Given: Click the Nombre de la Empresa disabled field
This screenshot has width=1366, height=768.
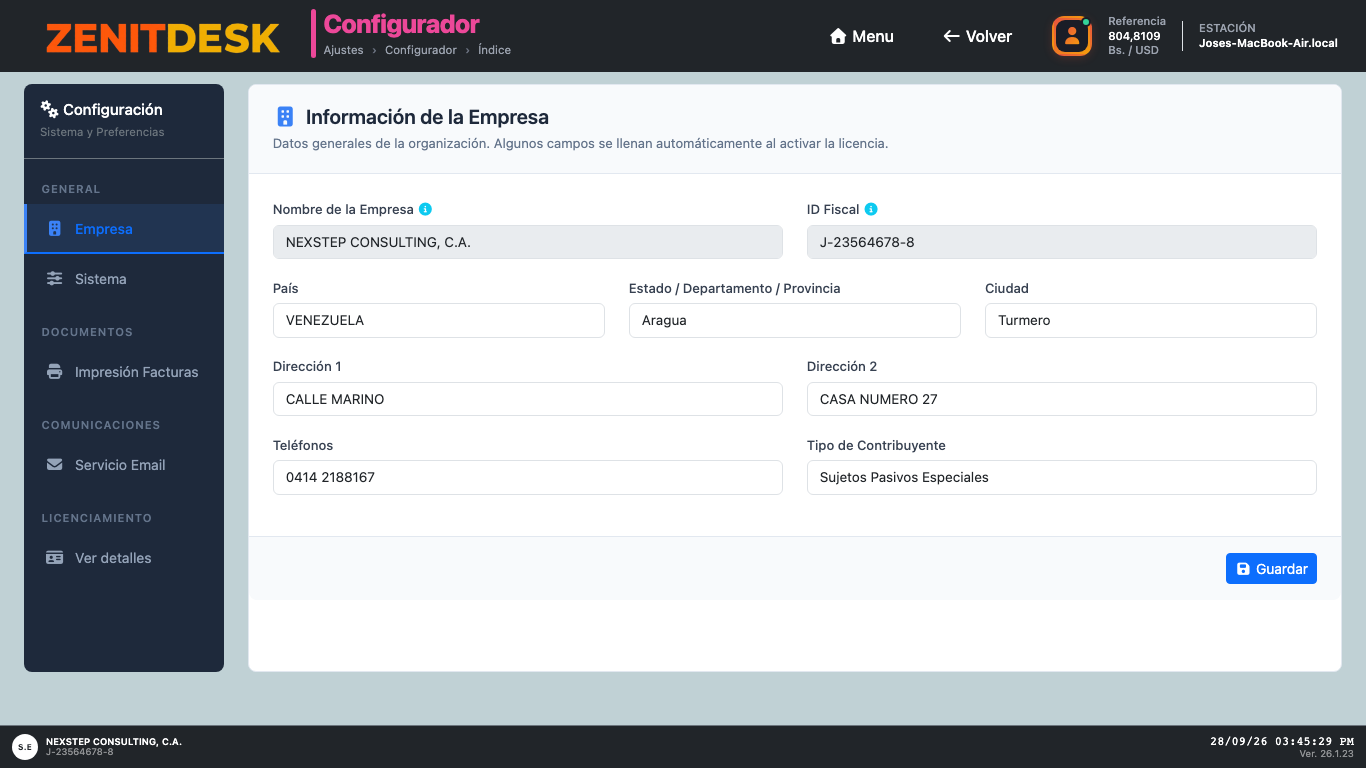Looking at the screenshot, I should pos(528,242).
